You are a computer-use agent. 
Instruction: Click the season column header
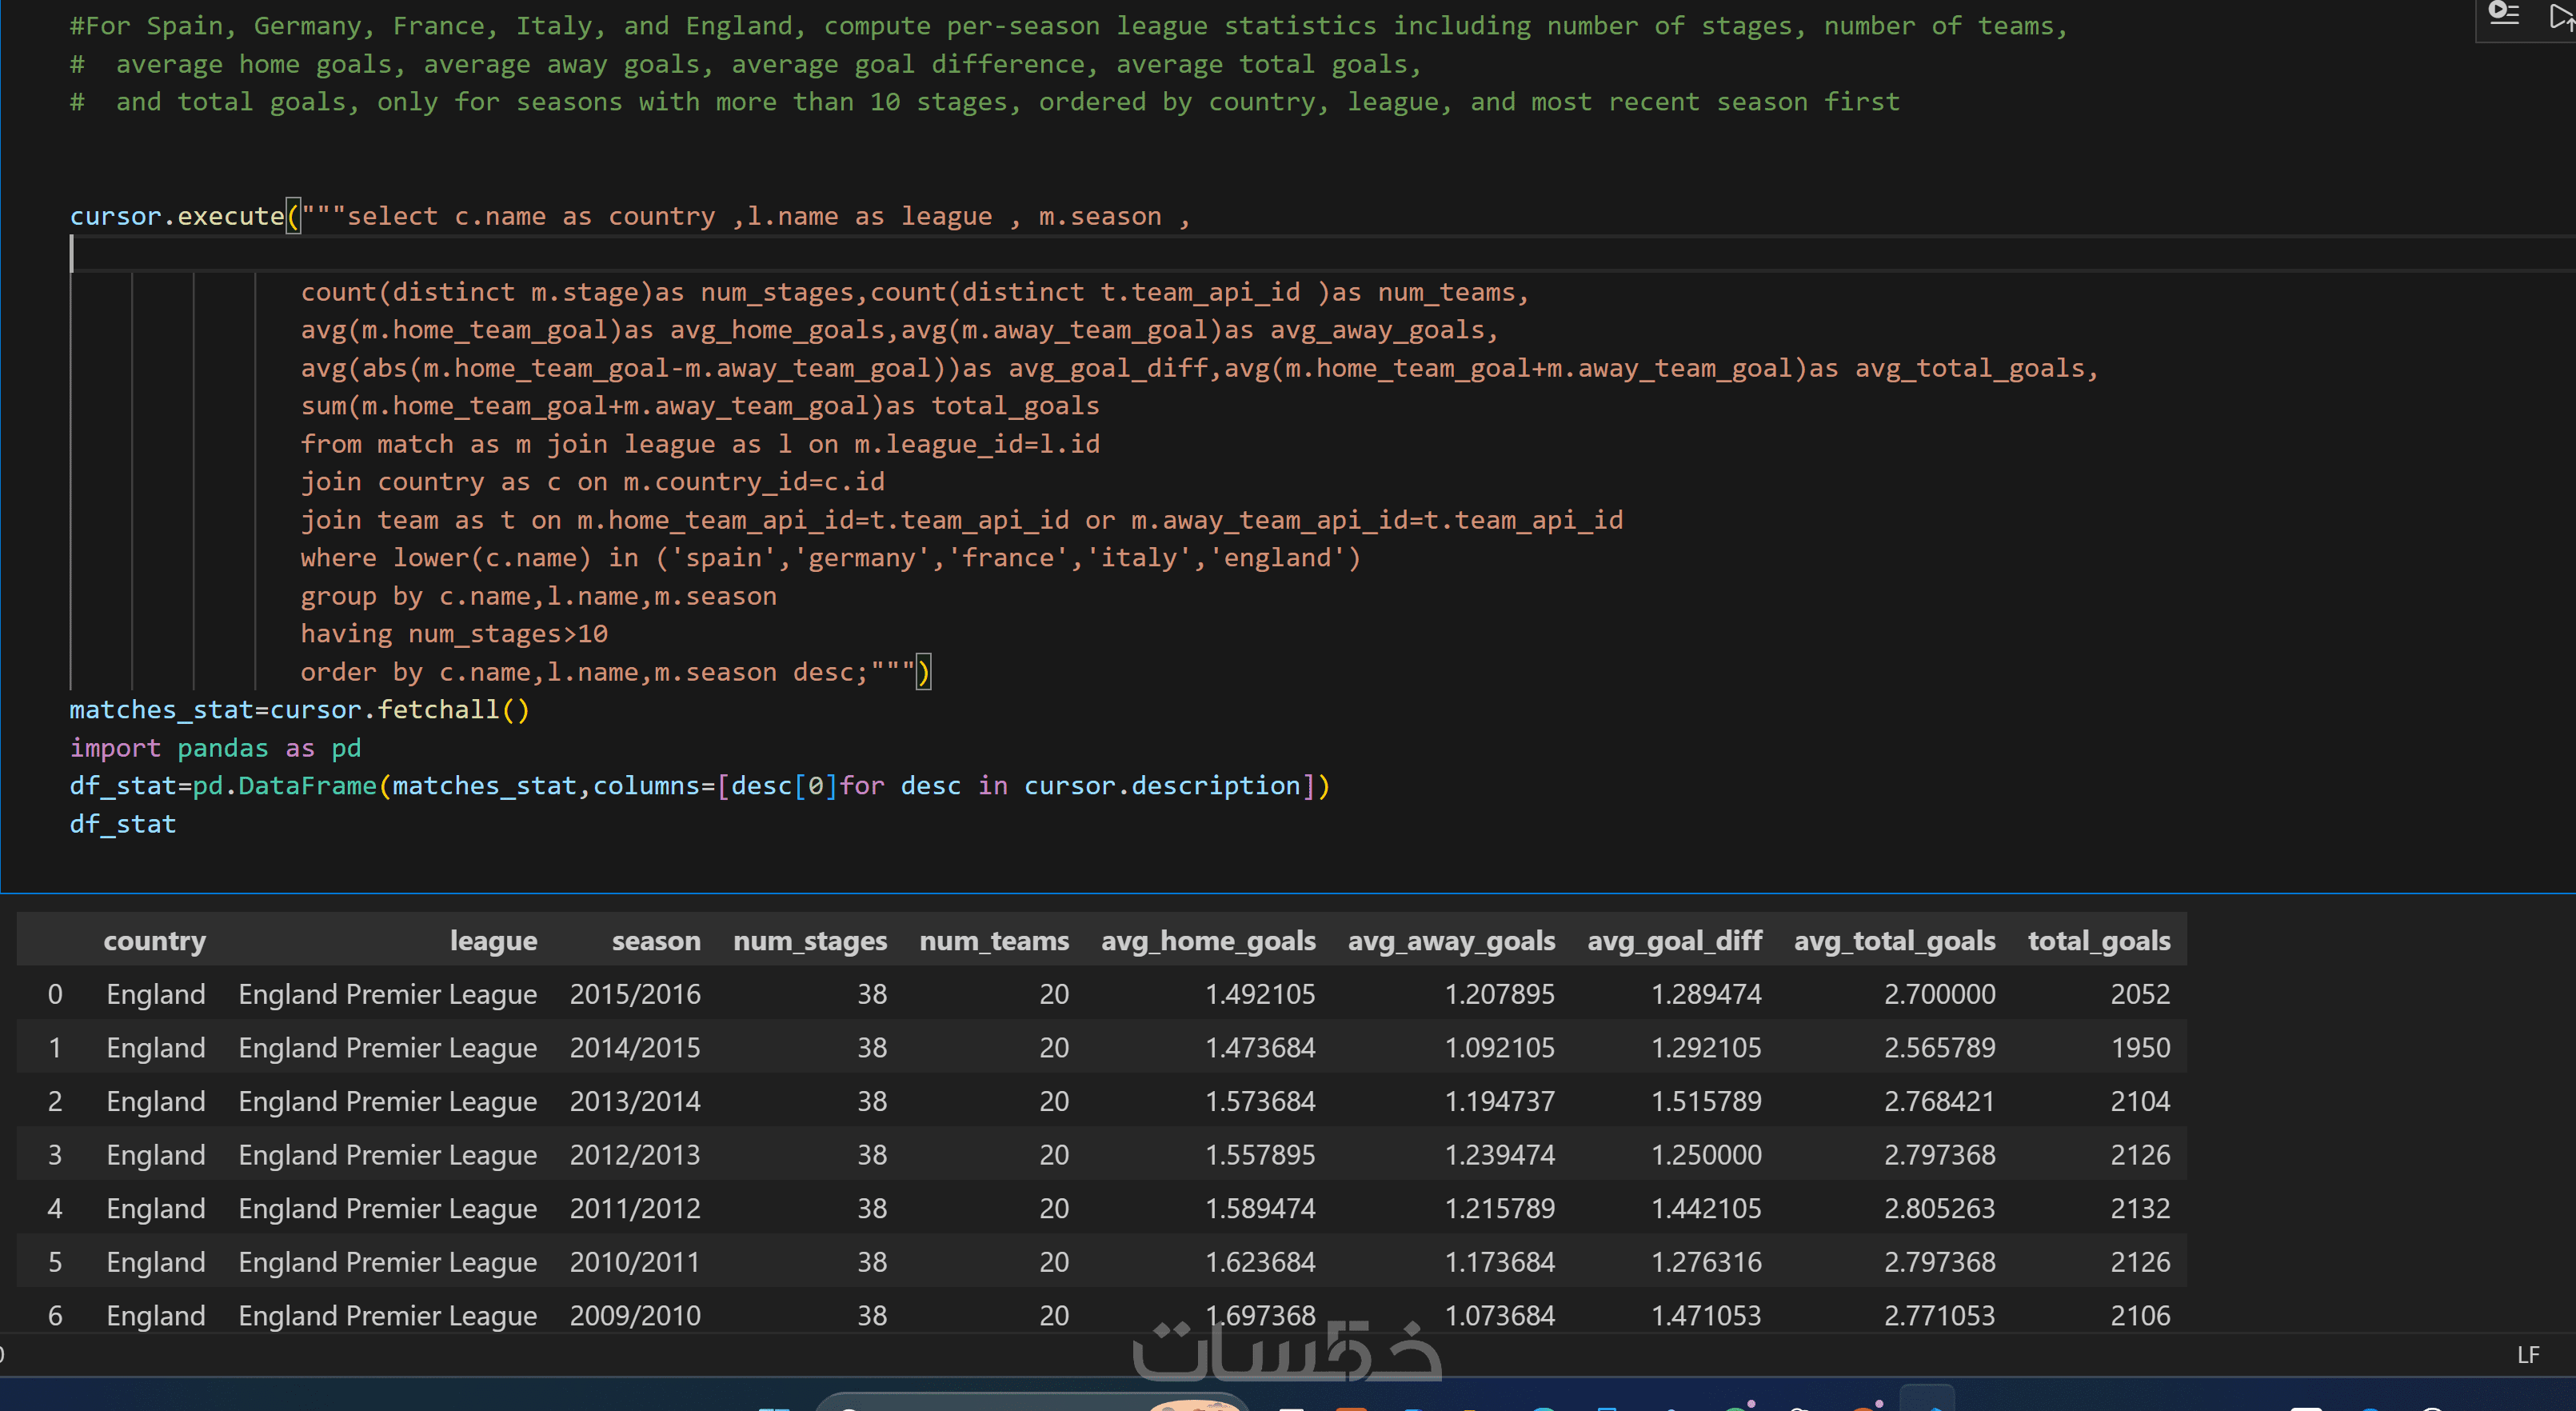point(655,940)
